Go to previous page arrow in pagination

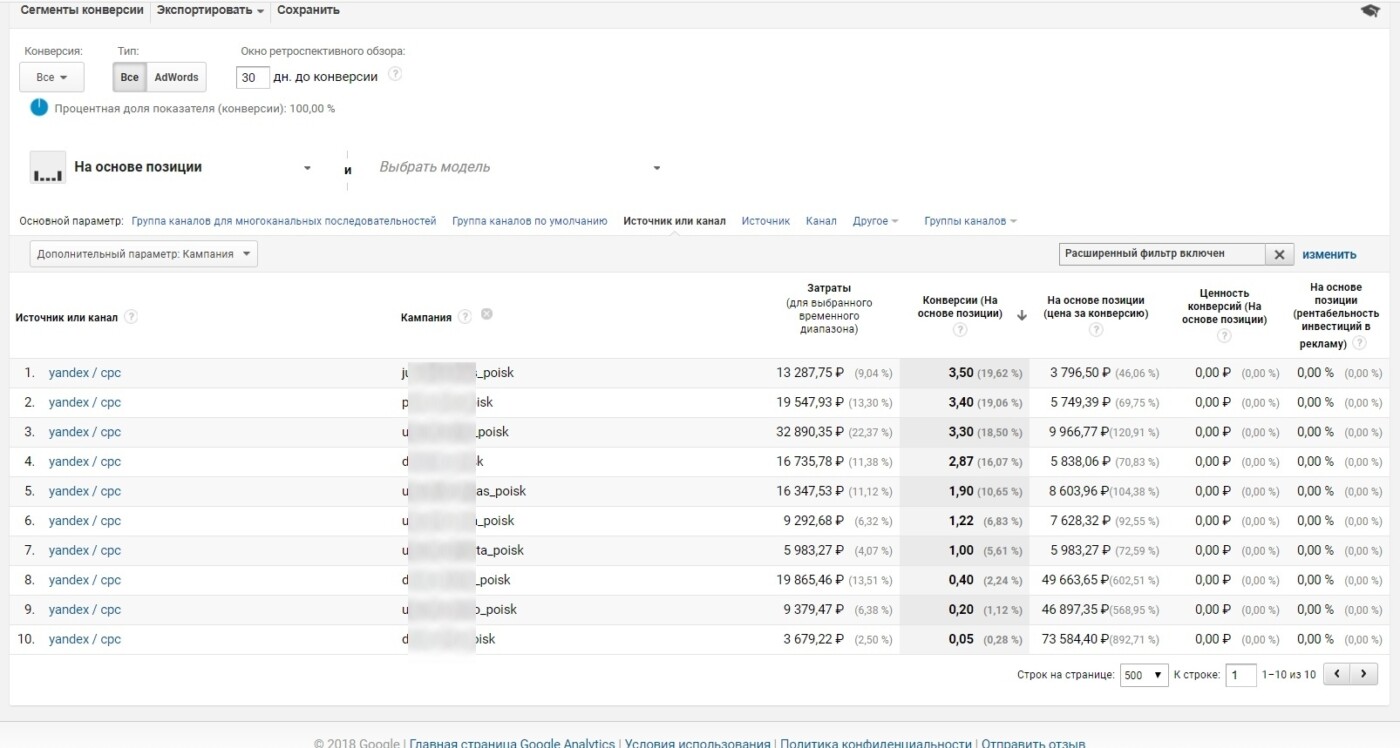click(1337, 675)
